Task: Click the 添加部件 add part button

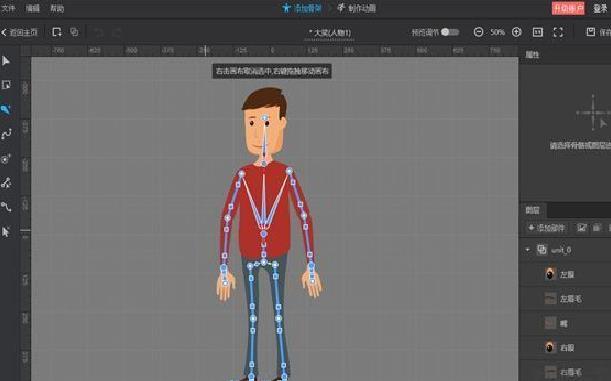Action: tap(546, 228)
